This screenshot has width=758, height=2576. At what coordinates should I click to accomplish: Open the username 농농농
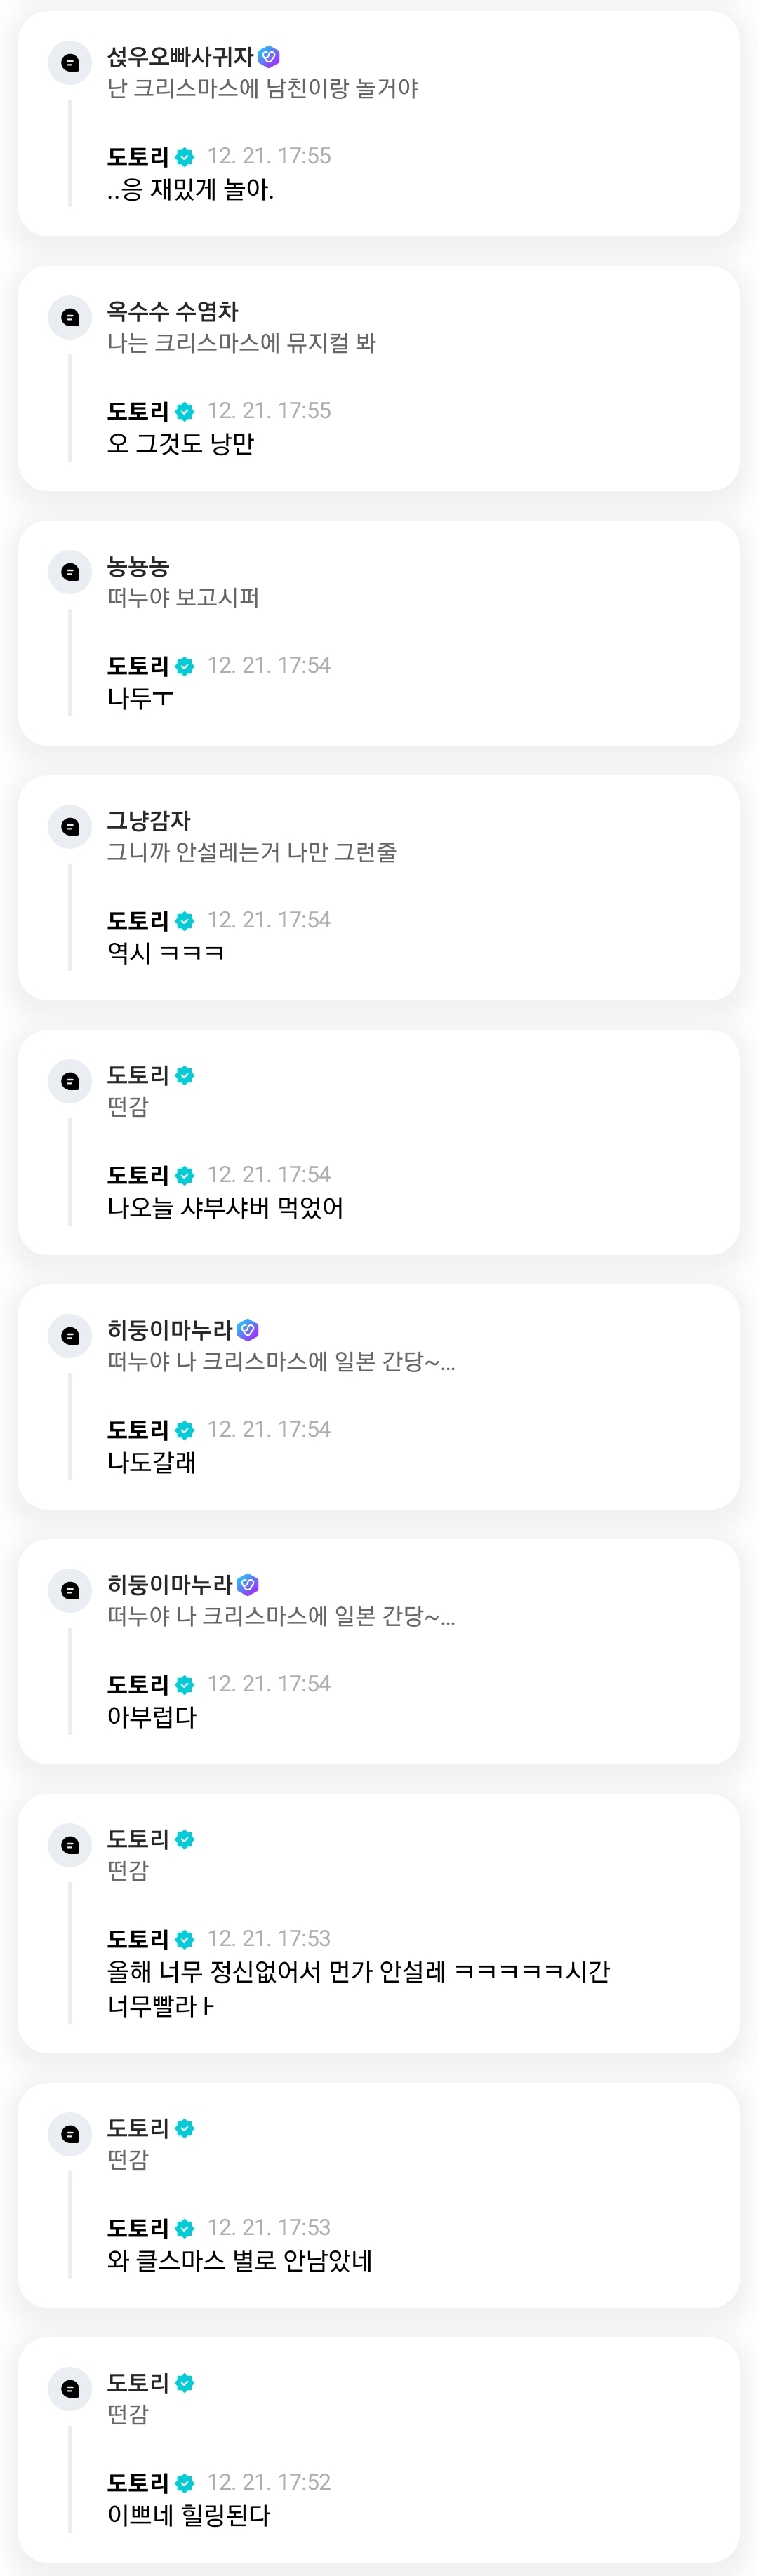point(138,566)
